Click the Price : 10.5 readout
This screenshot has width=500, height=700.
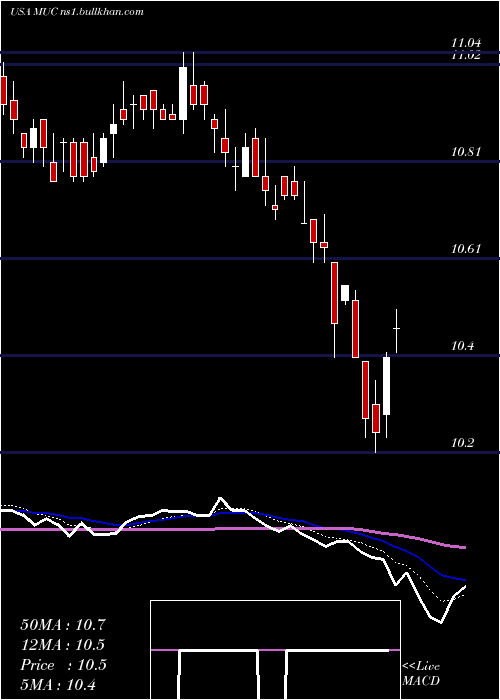[x=63, y=665]
